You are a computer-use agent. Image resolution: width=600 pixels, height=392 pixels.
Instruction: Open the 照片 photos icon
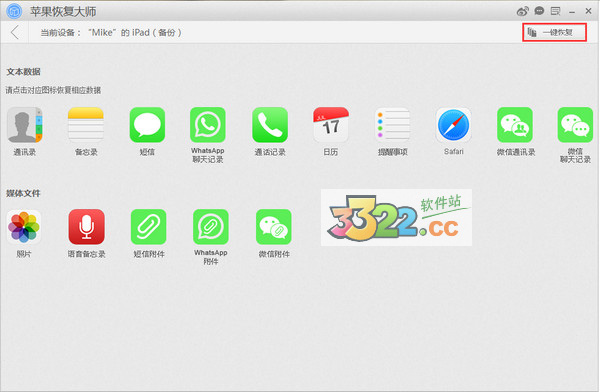pos(24,227)
